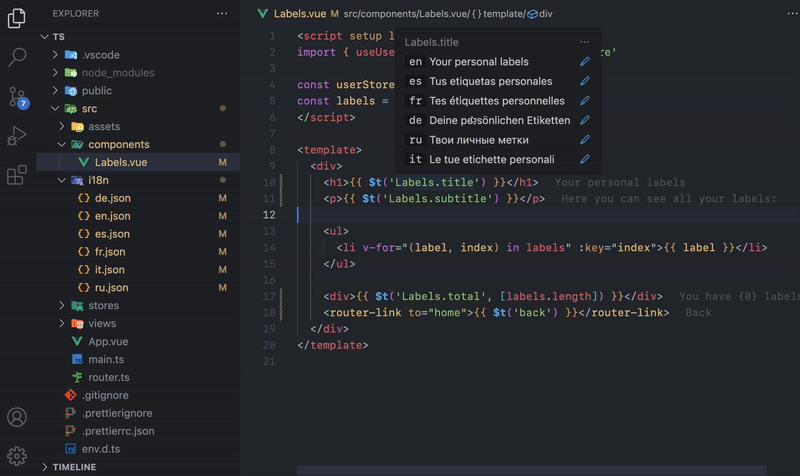Click the Labels.title popup header text

coord(431,42)
